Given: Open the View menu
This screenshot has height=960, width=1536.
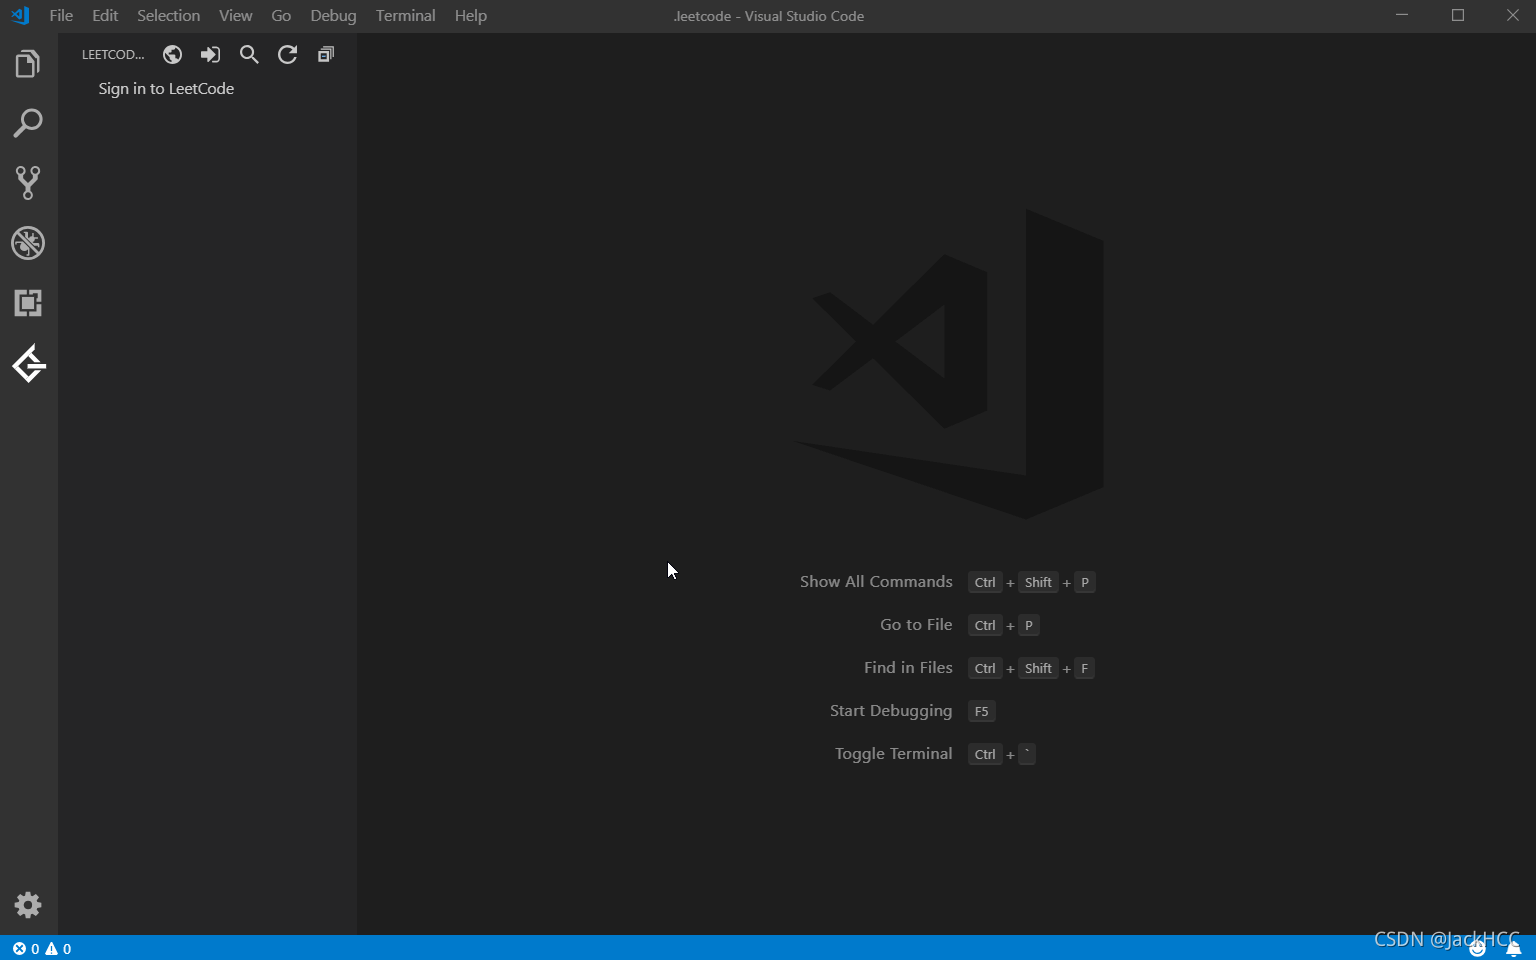Looking at the screenshot, I should pos(236,16).
